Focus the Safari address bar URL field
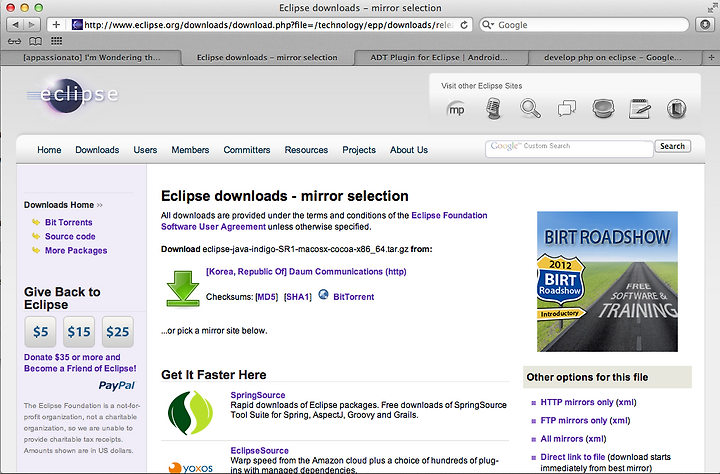Screen dimensions: 720x474 [x=269, y=25]
